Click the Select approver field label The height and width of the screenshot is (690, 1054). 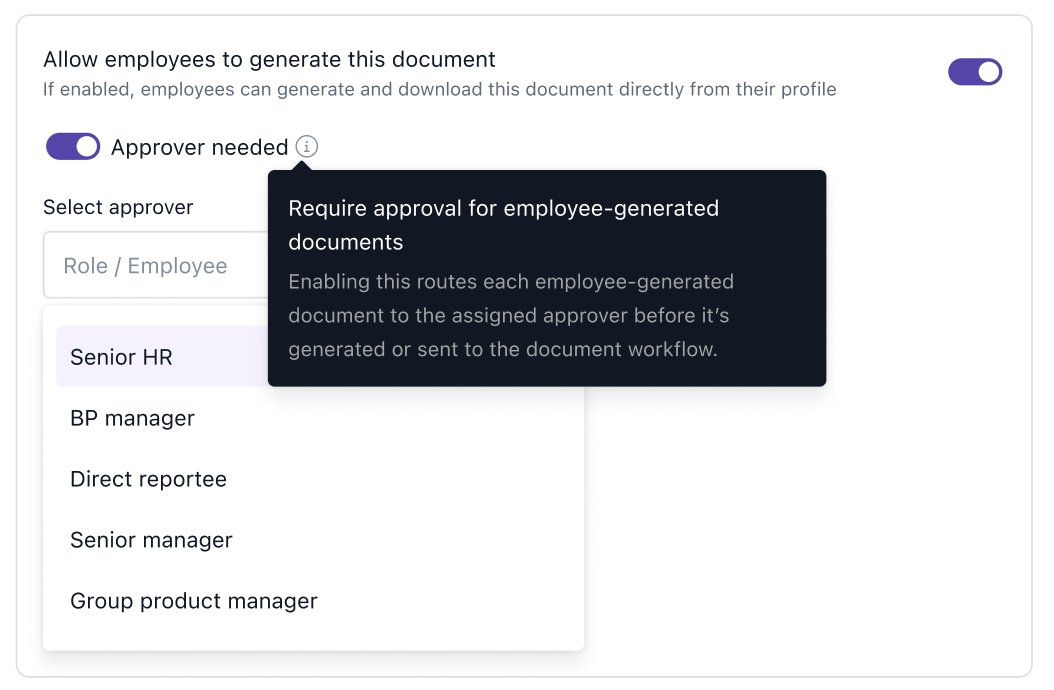(118, 207)
